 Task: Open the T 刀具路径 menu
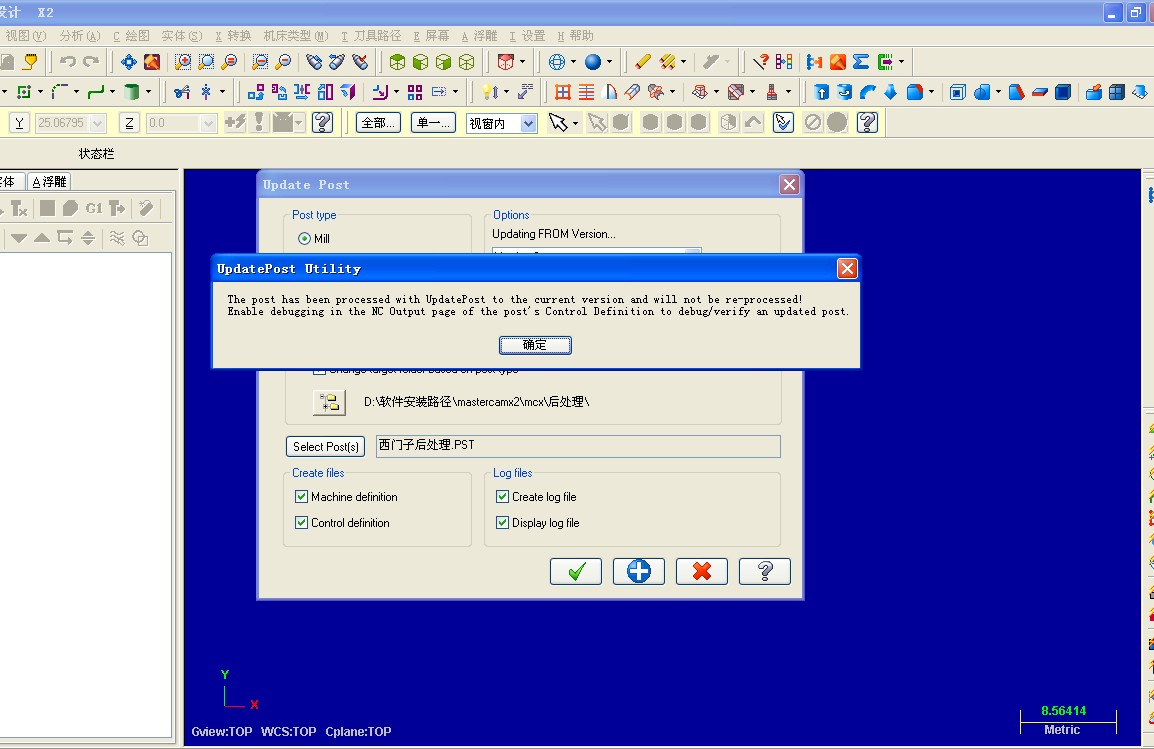tap(371, 35)
